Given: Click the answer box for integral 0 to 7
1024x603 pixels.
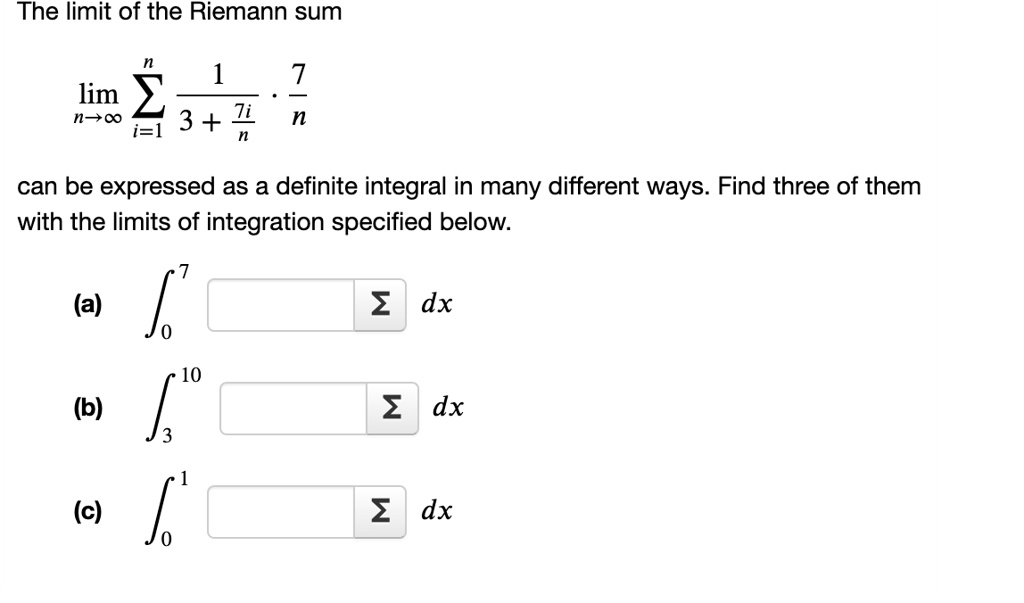Looking at the screenshot, I should pyautogui.click(x=281, y=305).
